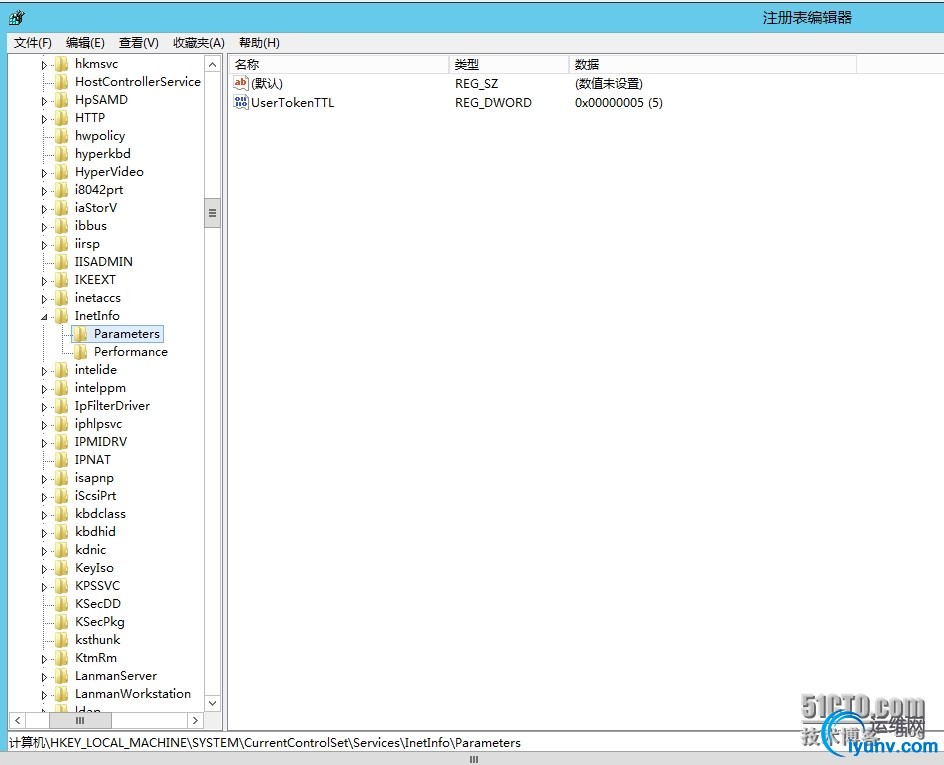Expand the LanmanWorkstation tree node

pos(44,695)
